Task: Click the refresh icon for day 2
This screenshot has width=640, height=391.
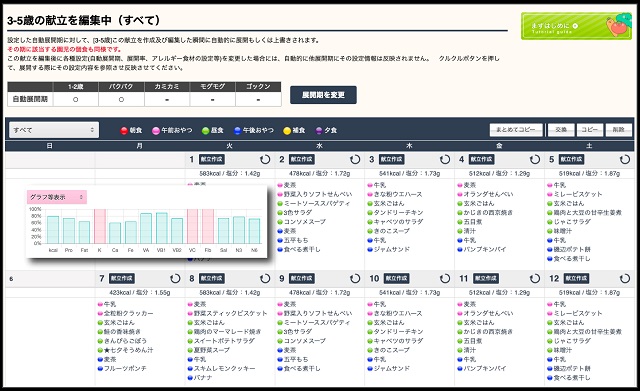Action: point(355,160)
